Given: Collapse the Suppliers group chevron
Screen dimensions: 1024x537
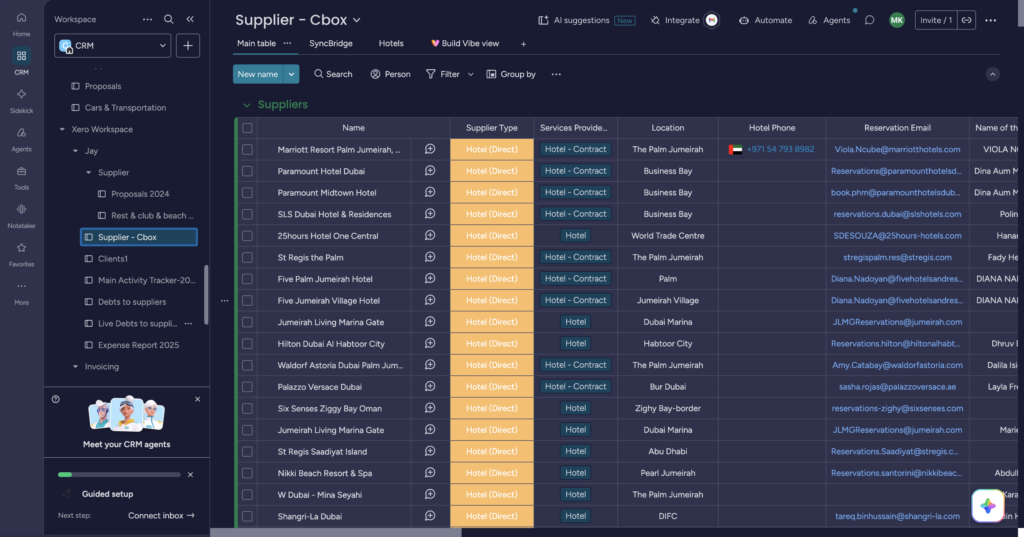Looking at the screenshot, I should (246, 105).
